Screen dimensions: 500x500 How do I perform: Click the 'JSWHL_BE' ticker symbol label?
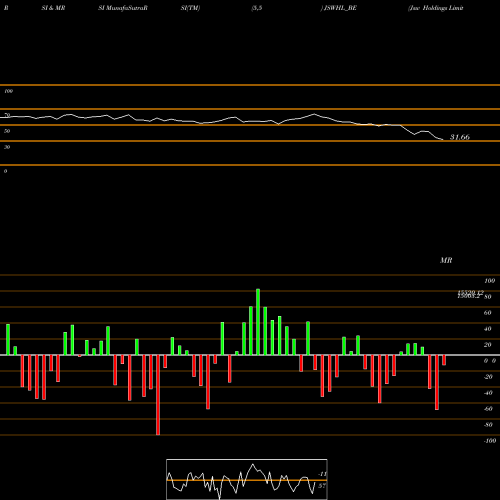coord(340,8)
